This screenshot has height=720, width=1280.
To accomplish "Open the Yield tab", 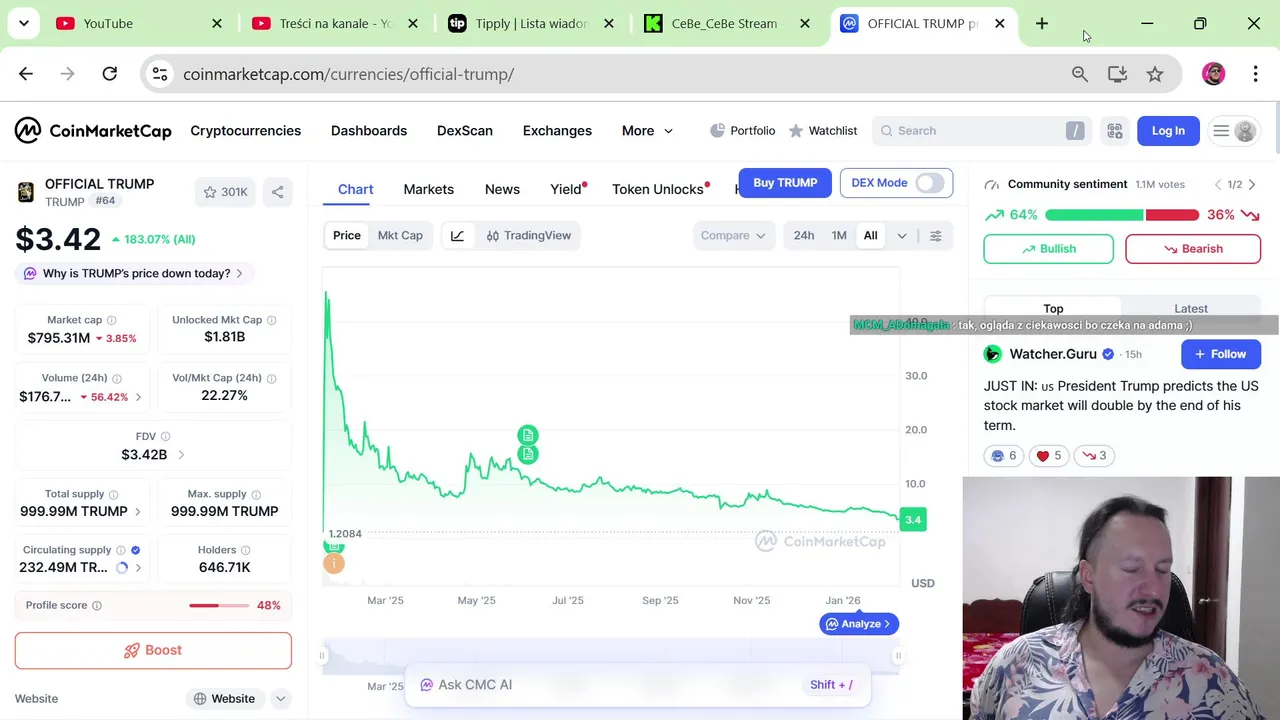I will 566,189.
